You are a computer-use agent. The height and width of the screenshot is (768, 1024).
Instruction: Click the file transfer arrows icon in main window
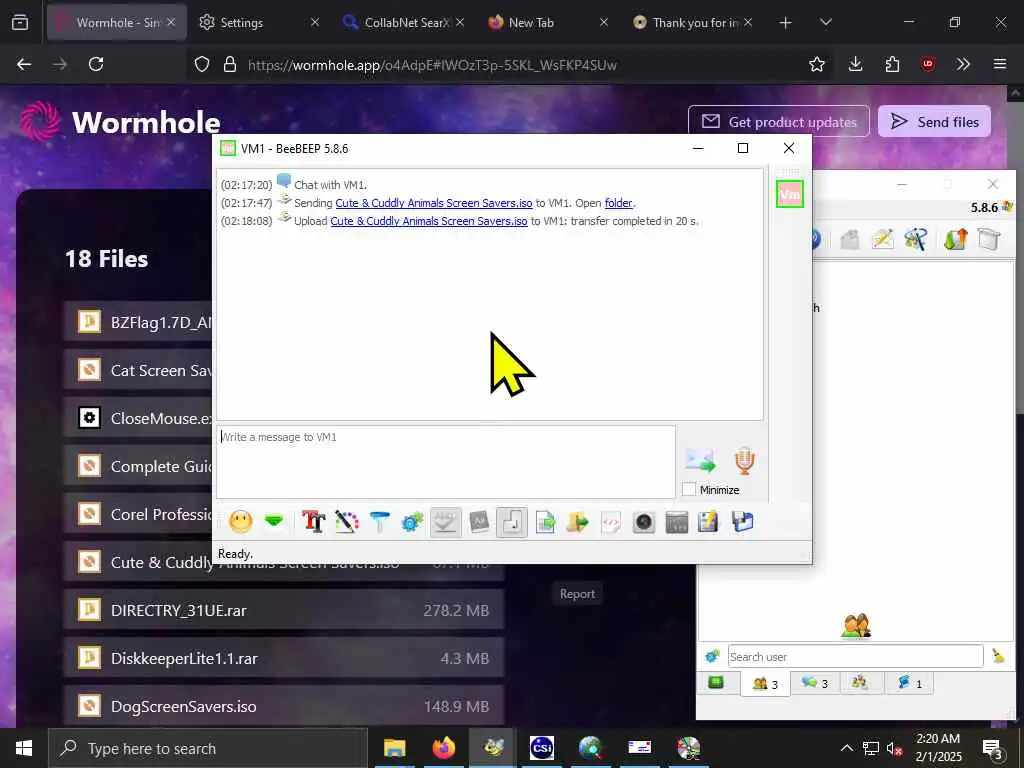pyautogui.click(x=955, y=239)
